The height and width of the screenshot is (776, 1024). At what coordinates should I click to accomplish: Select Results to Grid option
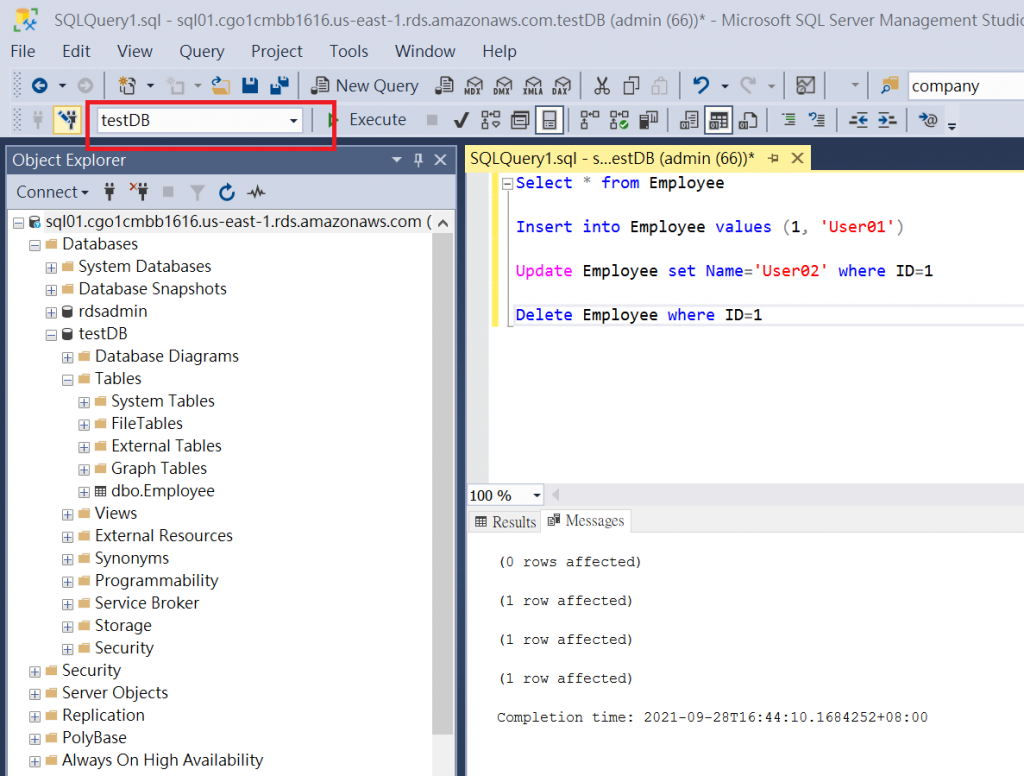pyautogui.click(x=718, y=120)
